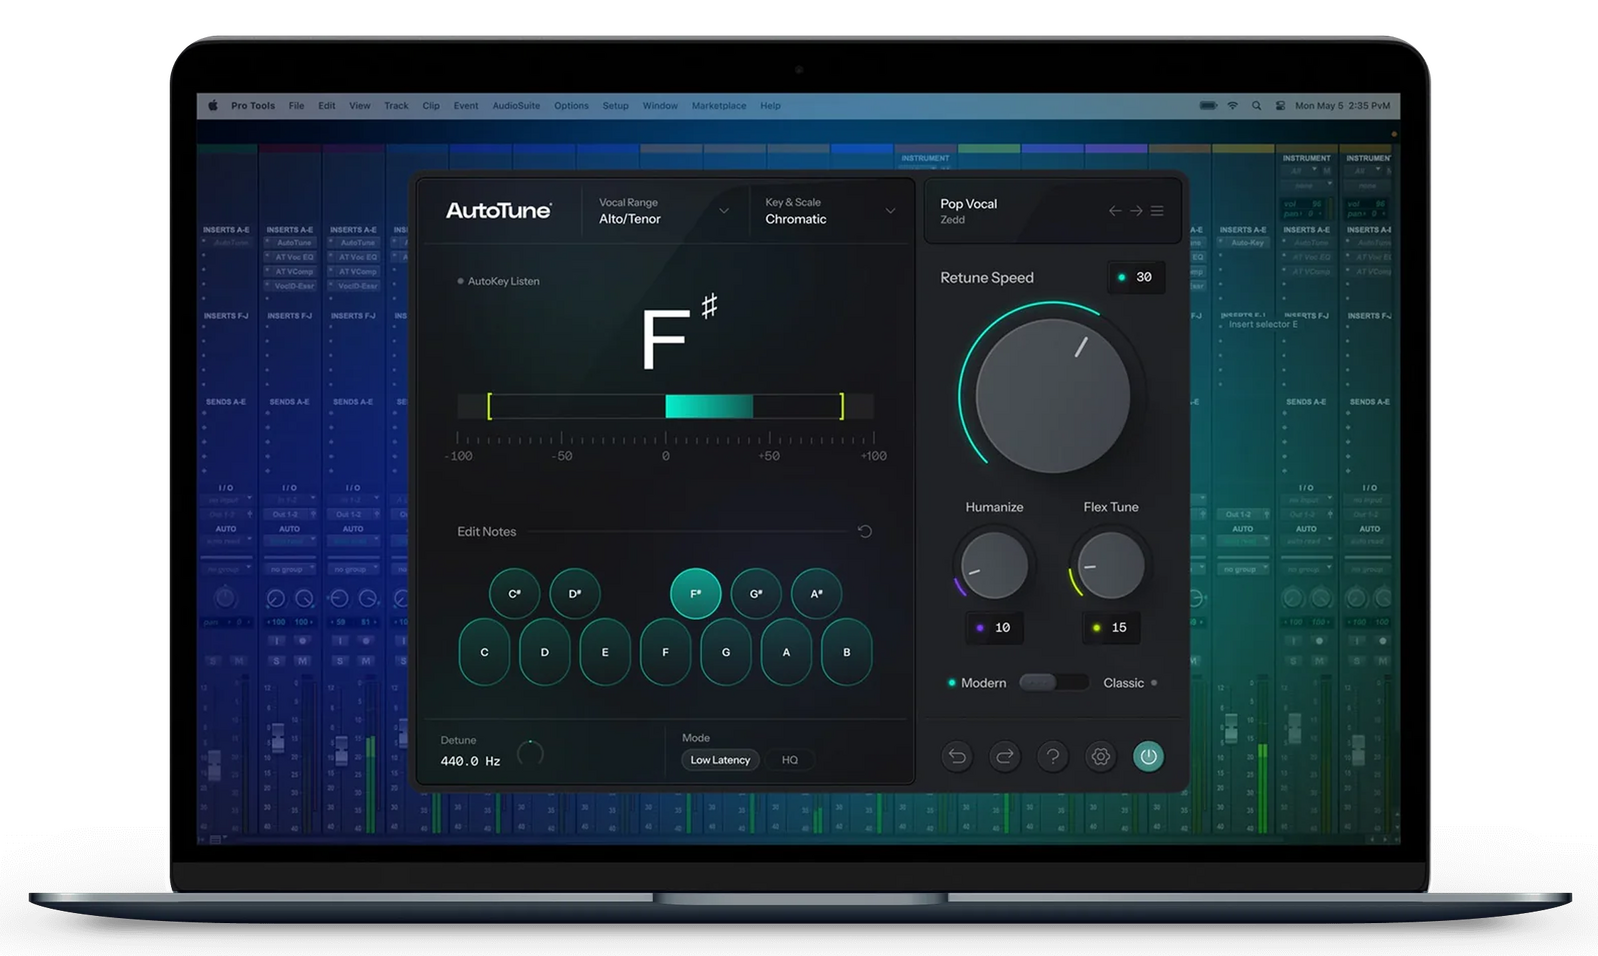Select HQ mode

[x=790, y=760]
